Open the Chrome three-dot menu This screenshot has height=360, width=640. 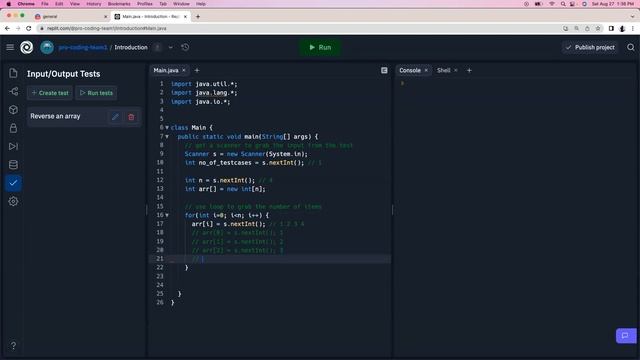633,28
